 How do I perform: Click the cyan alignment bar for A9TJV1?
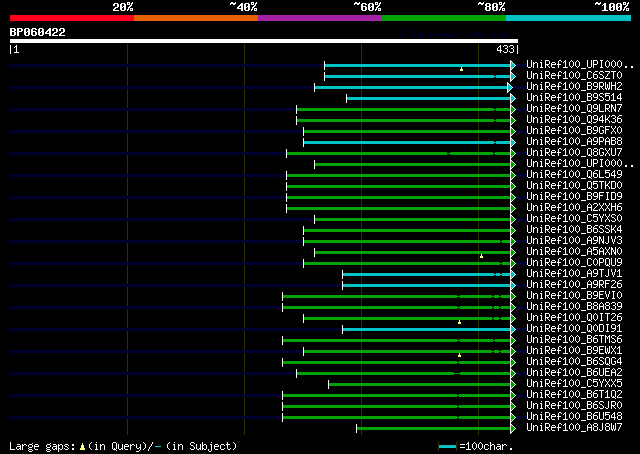pos(427,274)
